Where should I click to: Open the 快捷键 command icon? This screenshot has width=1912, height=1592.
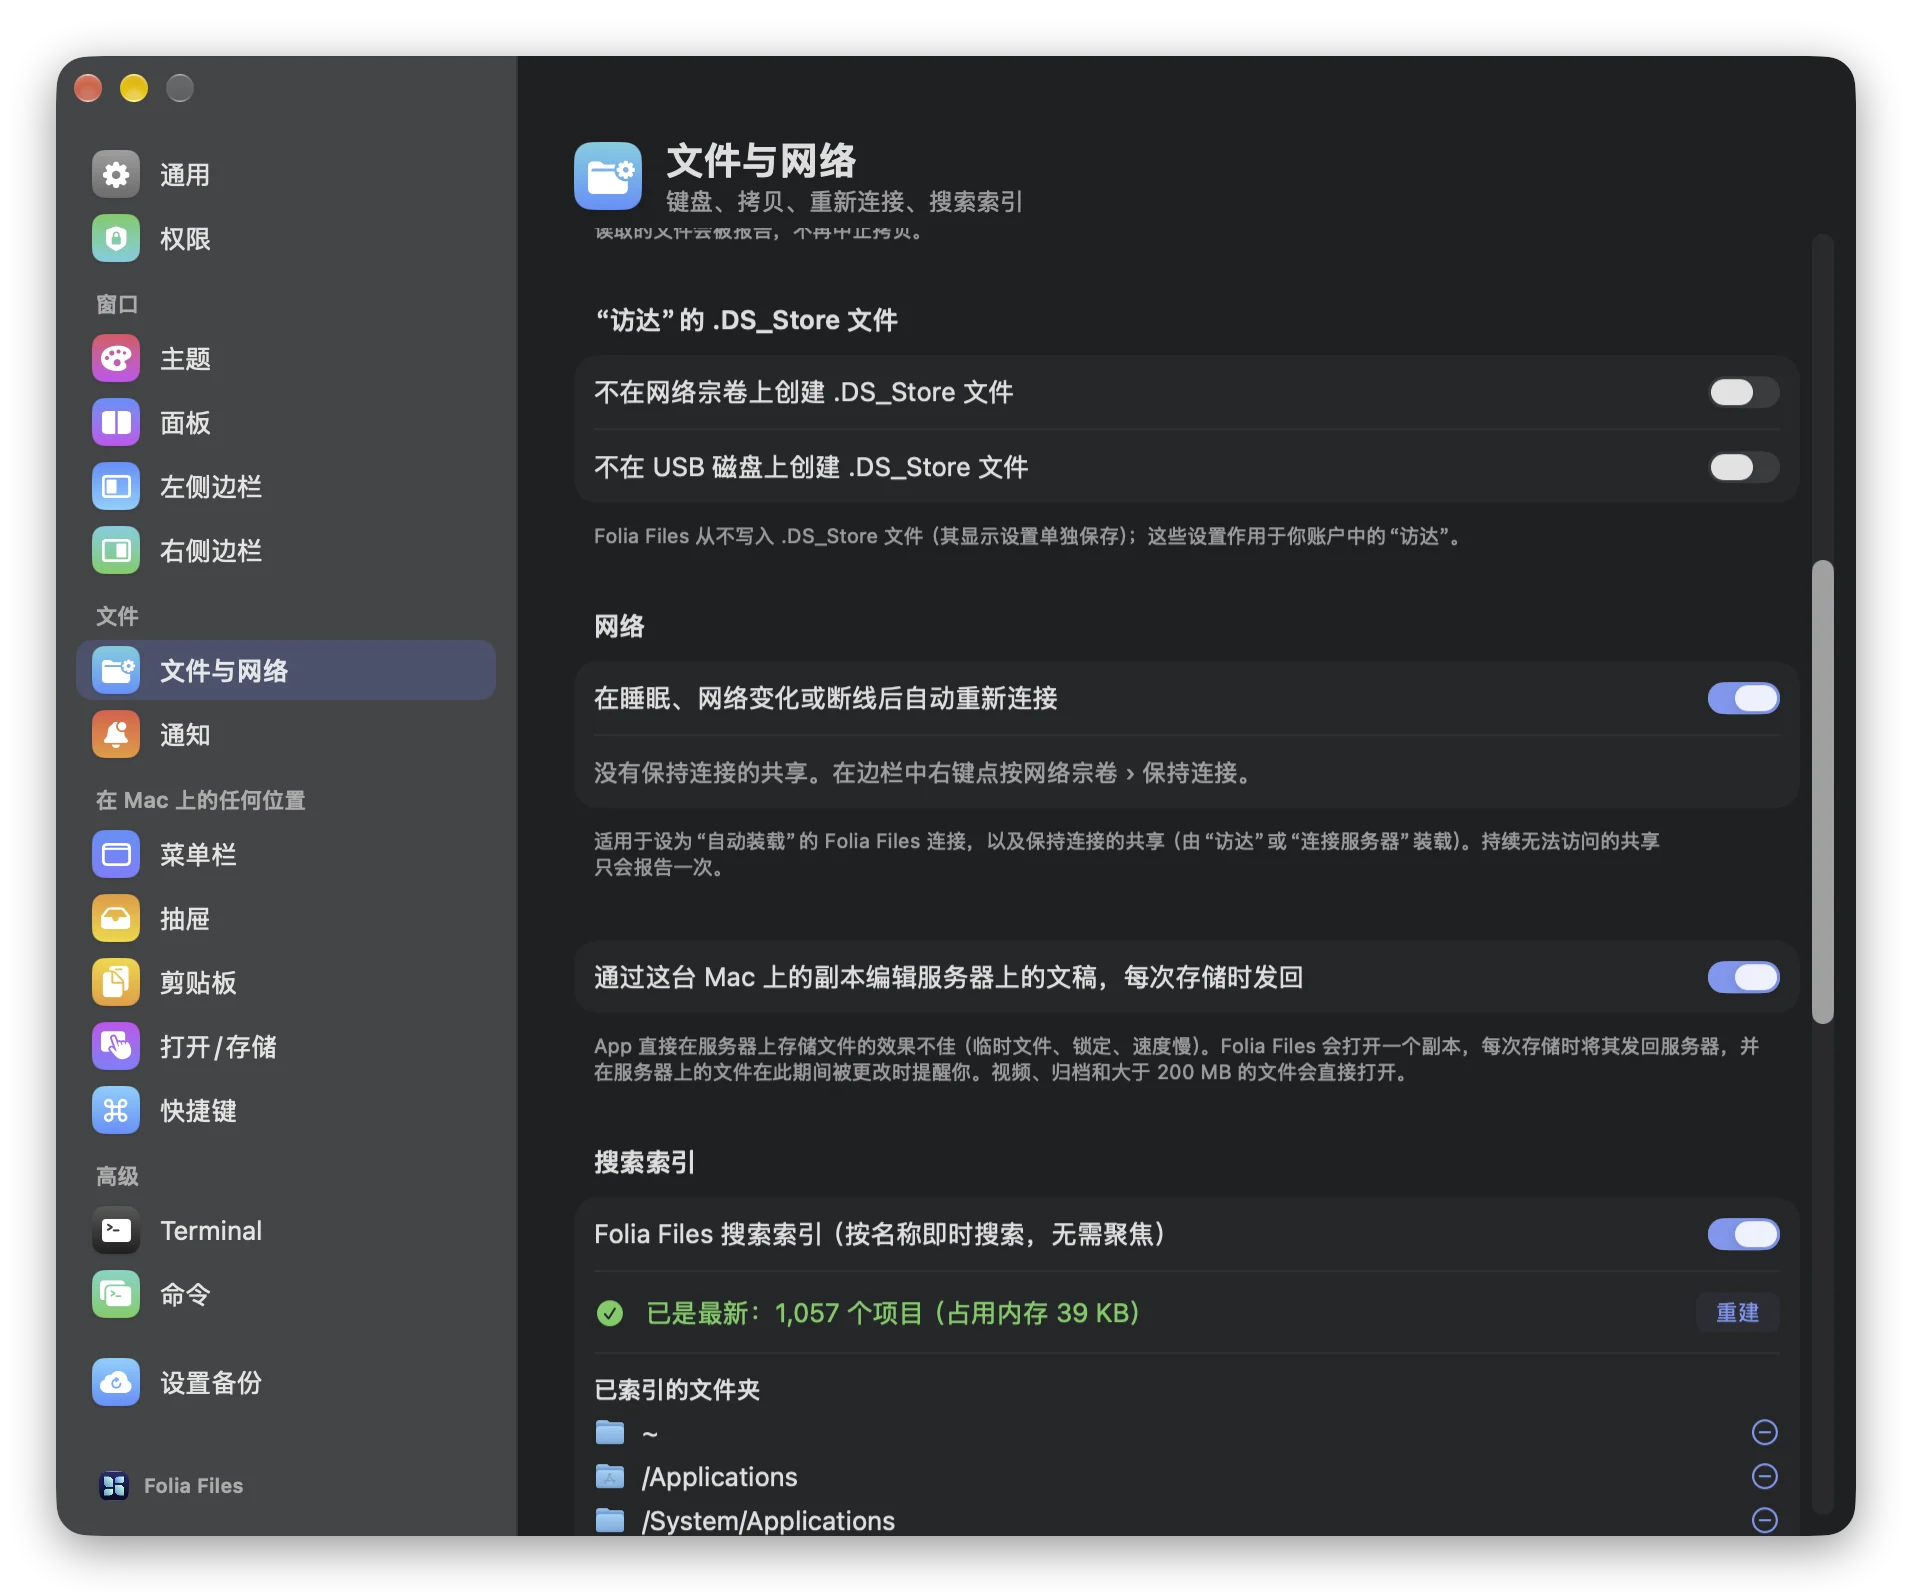[116, 1111]
